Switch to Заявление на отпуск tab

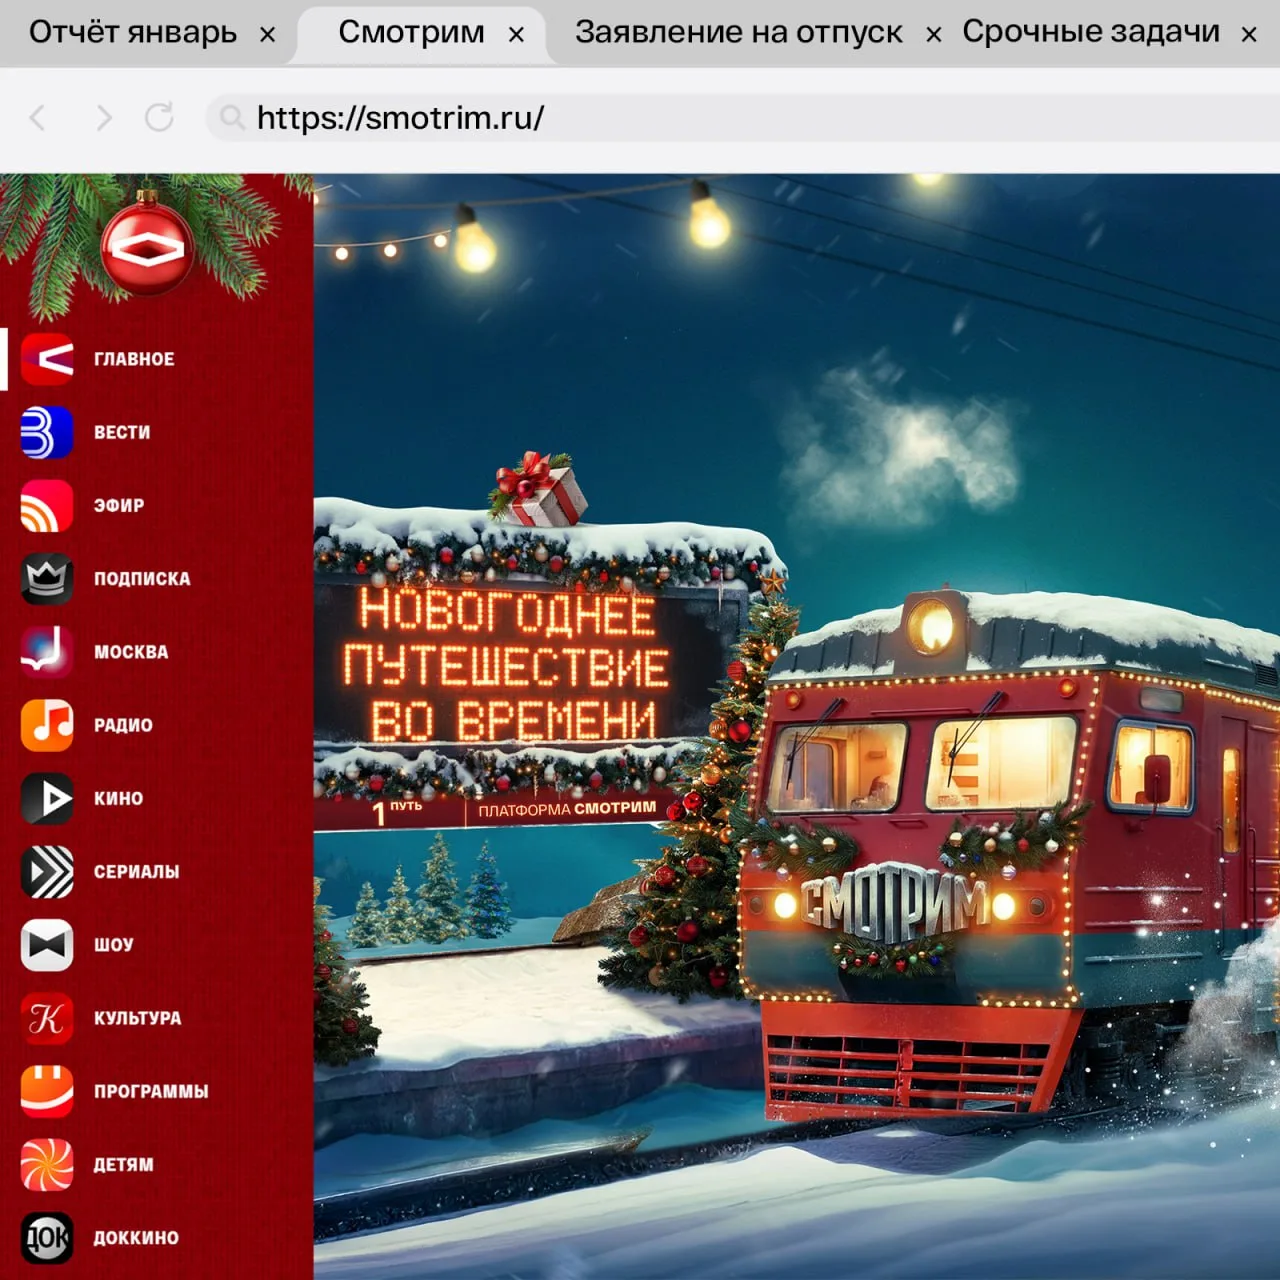(738, 33)
